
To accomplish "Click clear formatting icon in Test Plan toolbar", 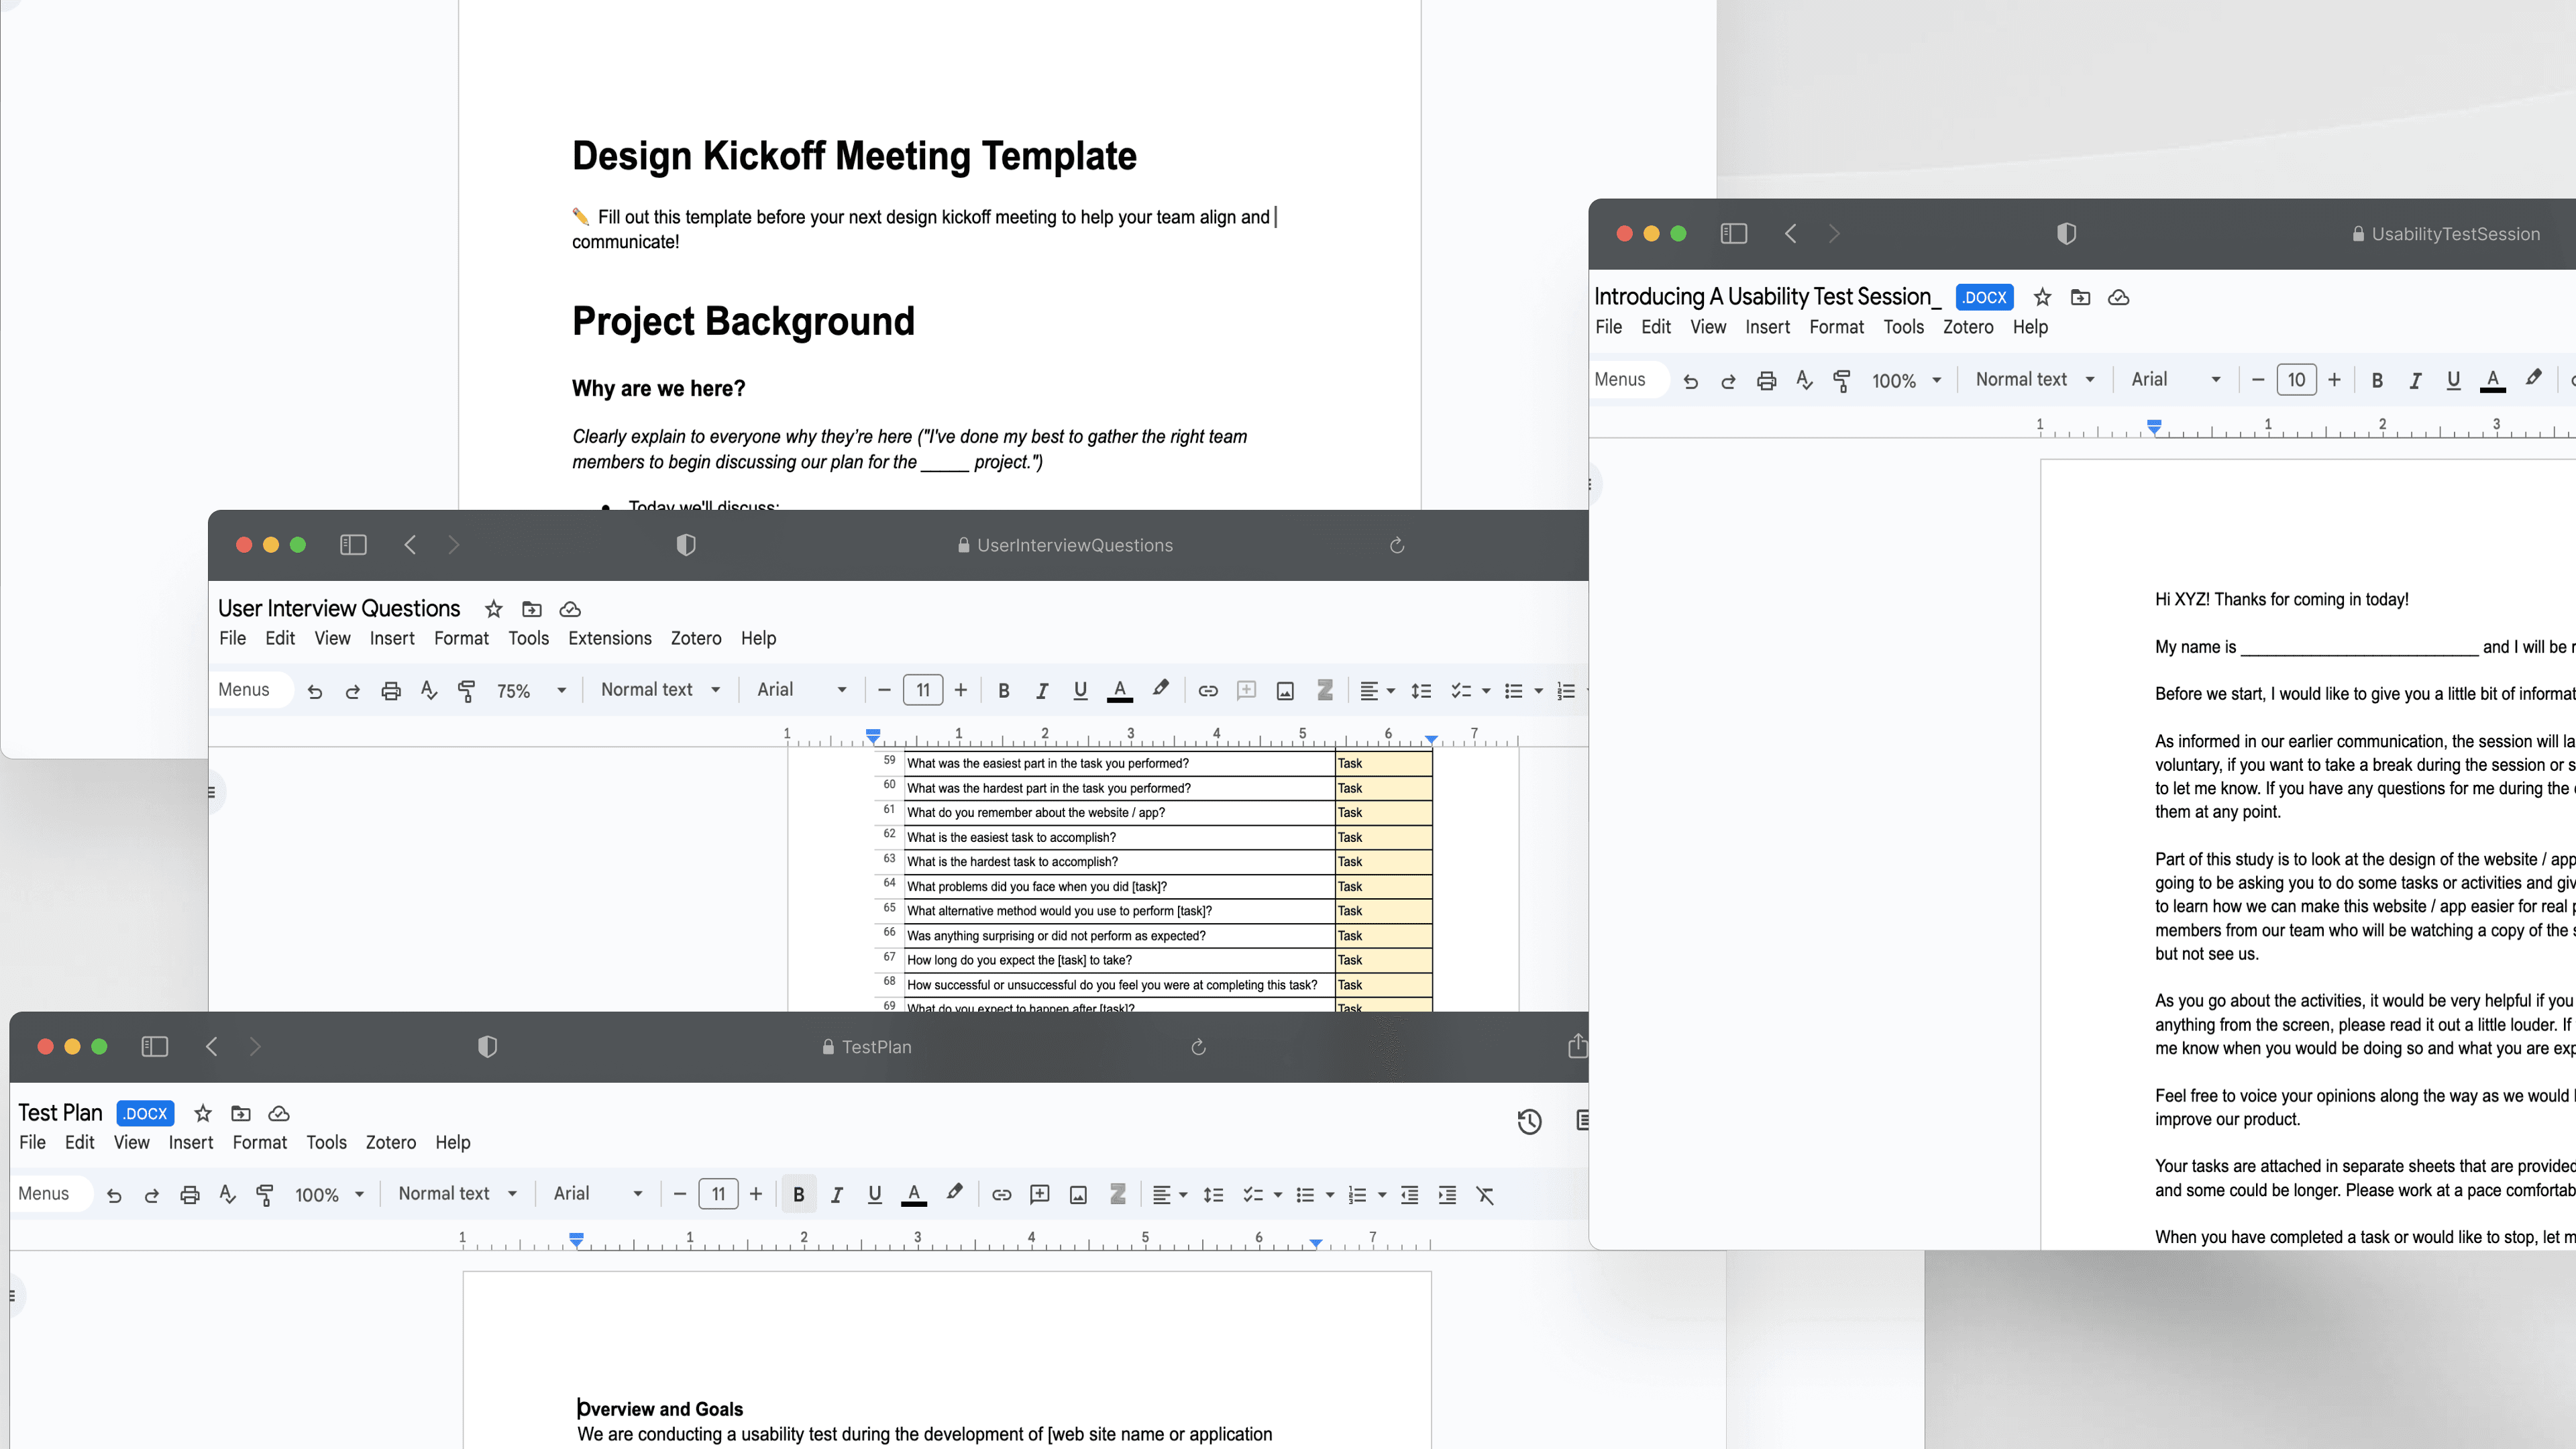I will coord(1485,1194).
